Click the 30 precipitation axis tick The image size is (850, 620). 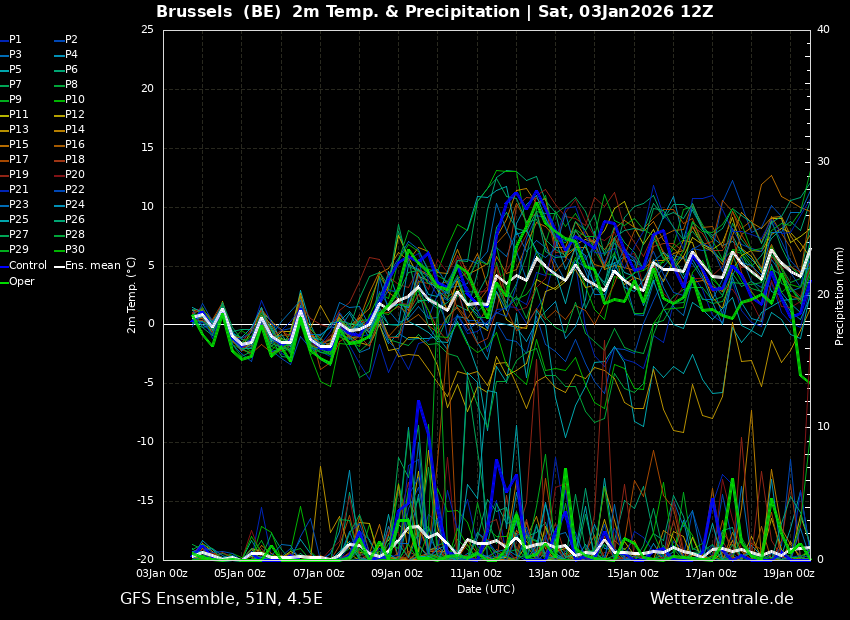tap(823, 162)
